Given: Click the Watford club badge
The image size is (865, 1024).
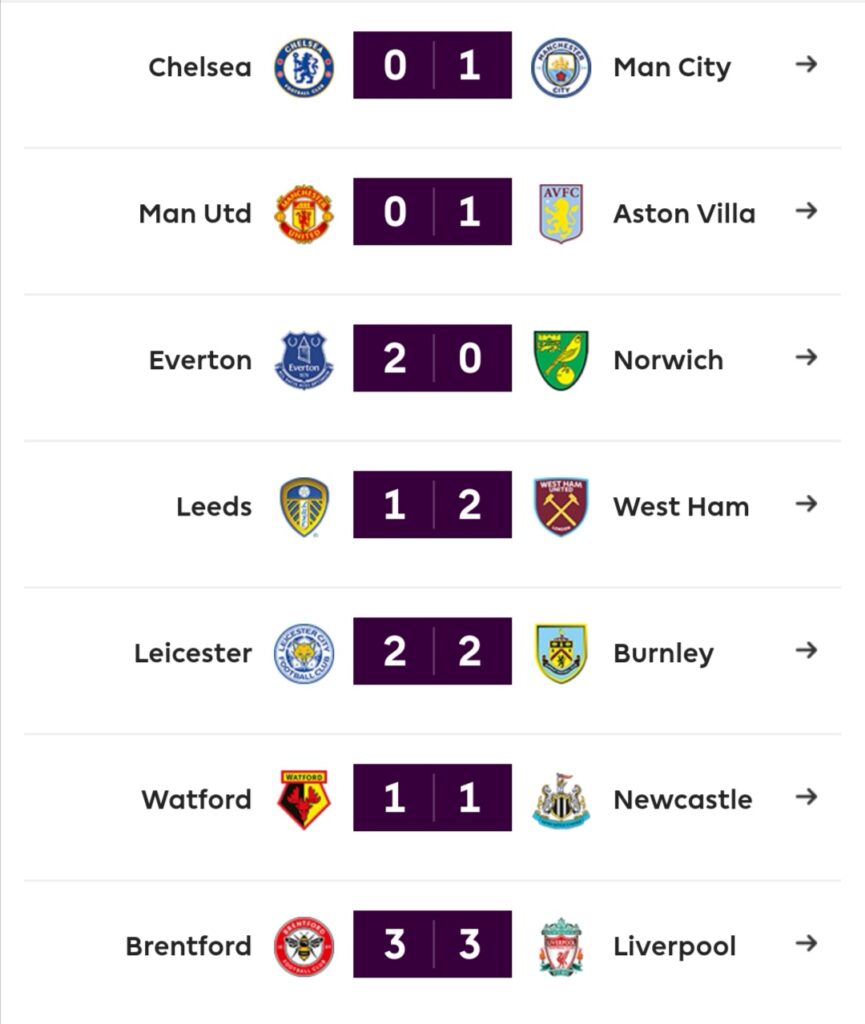Looking at the screenshot, I should 304,799.
